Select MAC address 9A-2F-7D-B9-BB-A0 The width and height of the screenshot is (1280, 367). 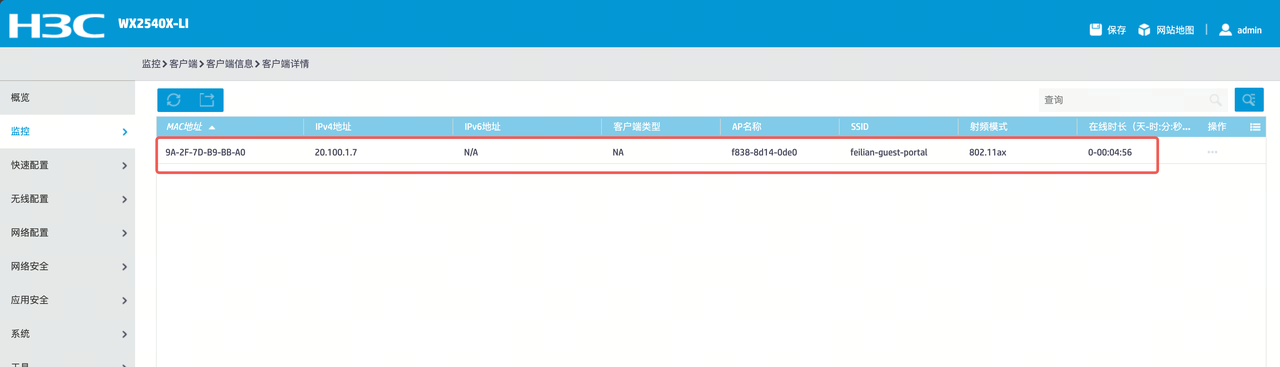(x=205, y=153)
